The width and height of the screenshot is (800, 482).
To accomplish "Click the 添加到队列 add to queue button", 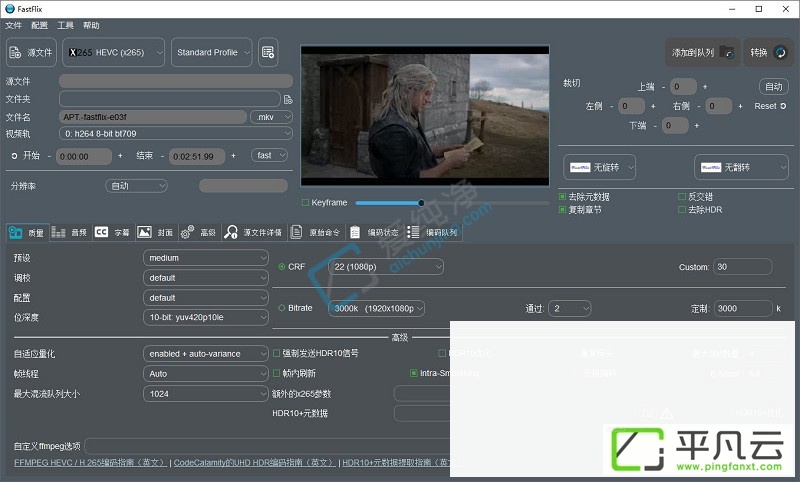I will (x=703, y=53).
